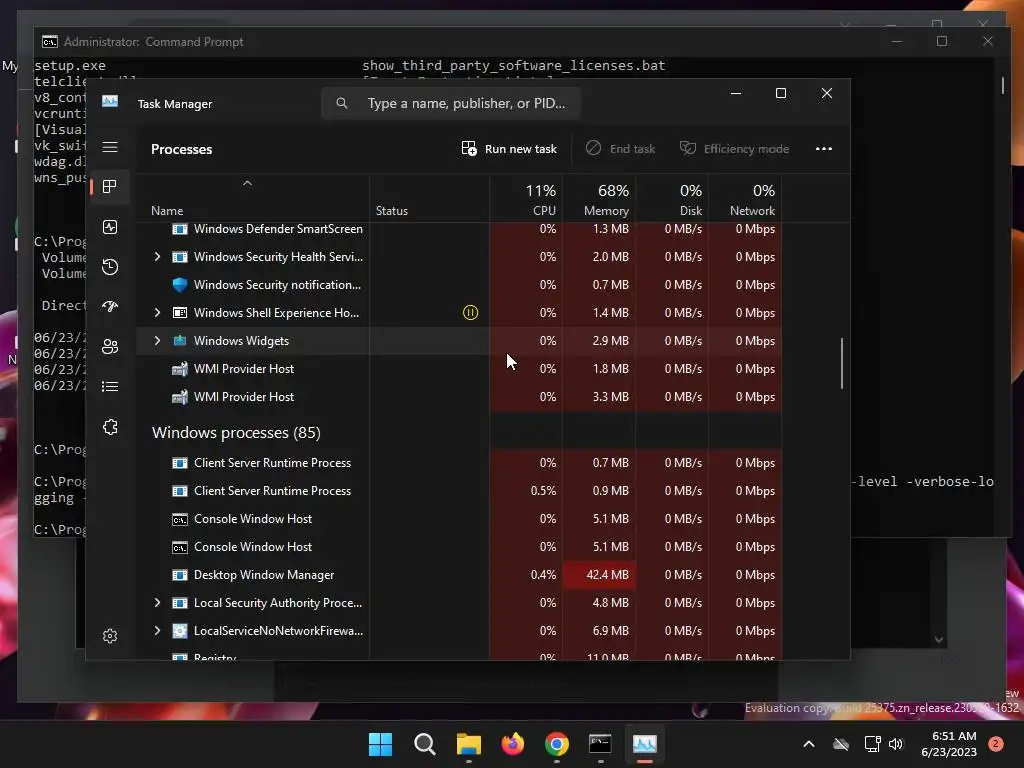The height and width of the screenshot is (768, 1024).
Task: Show hidden system tray icons
Action: pyautogui.click(x=808, y=744)
